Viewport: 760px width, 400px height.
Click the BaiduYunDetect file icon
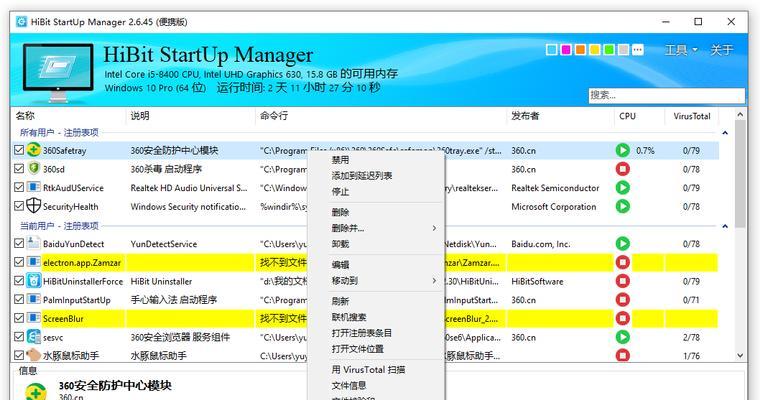tap(33, 243)
